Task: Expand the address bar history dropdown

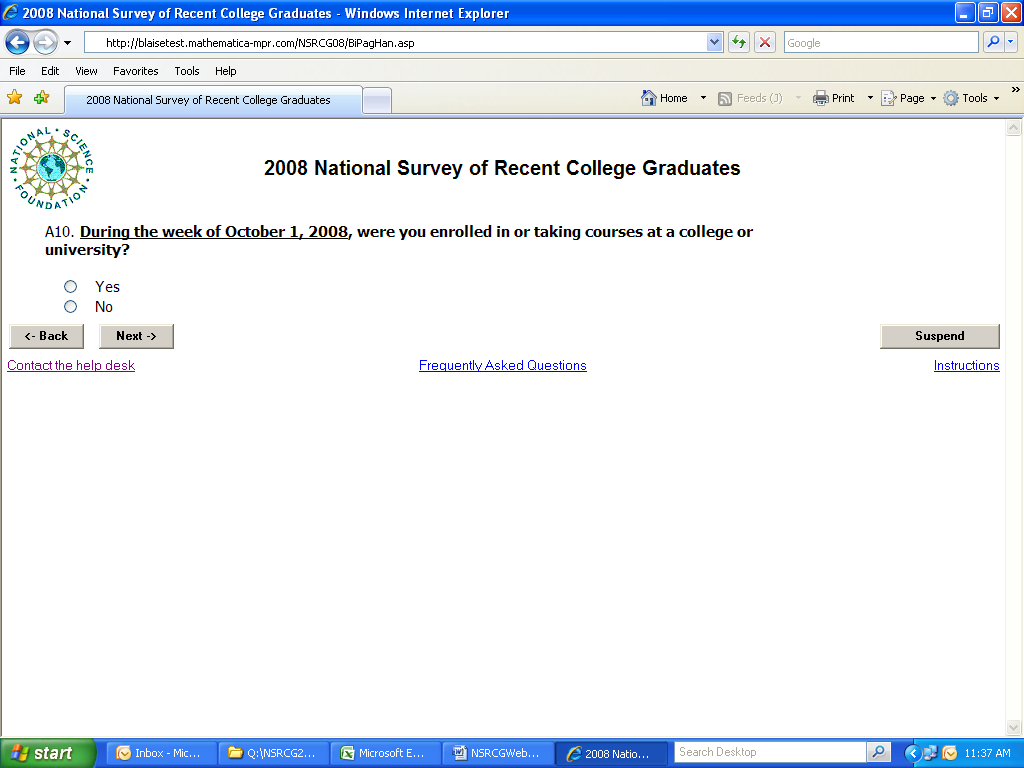Action: click(714, 43)
